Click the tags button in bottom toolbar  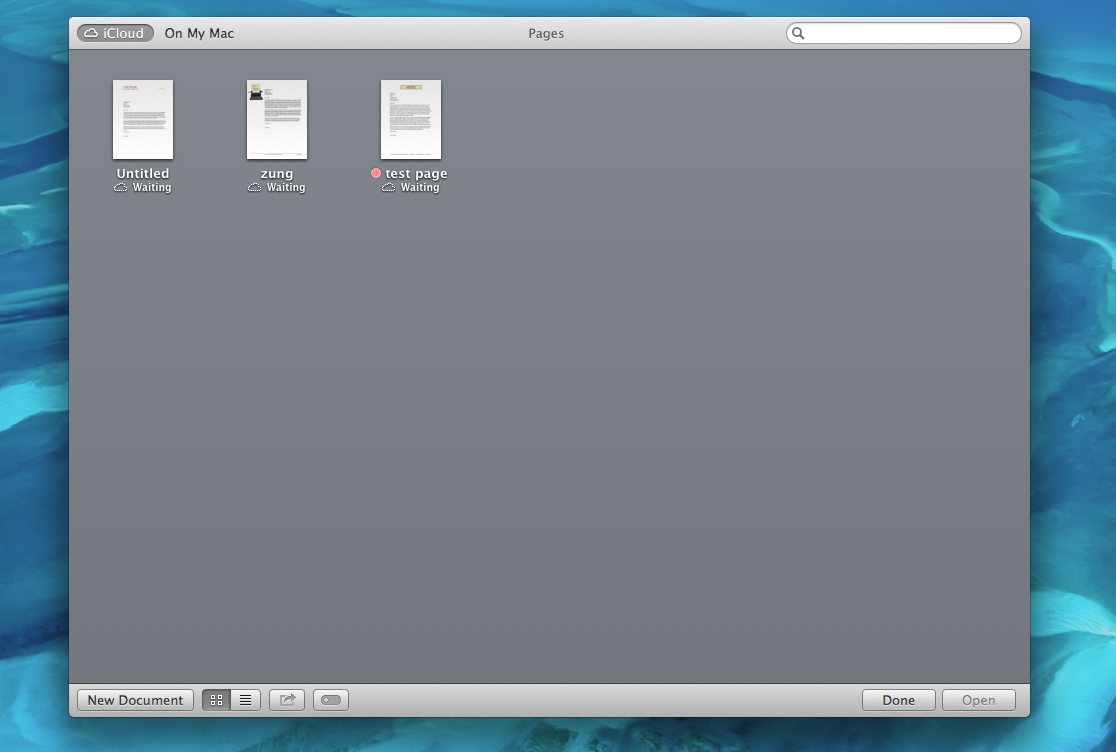(x=331, y=700)
